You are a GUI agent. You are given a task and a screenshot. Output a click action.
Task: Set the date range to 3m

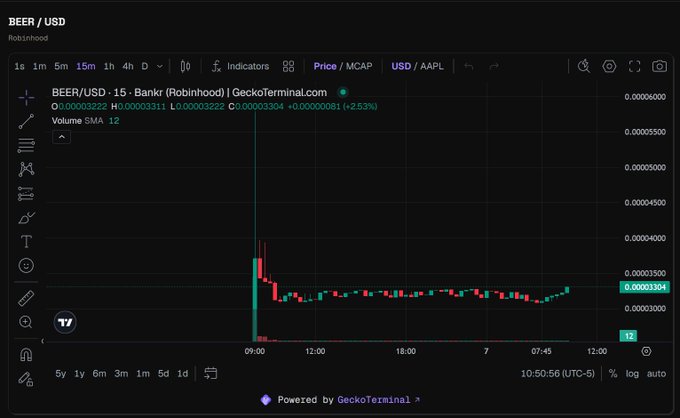tap(121, 373)
